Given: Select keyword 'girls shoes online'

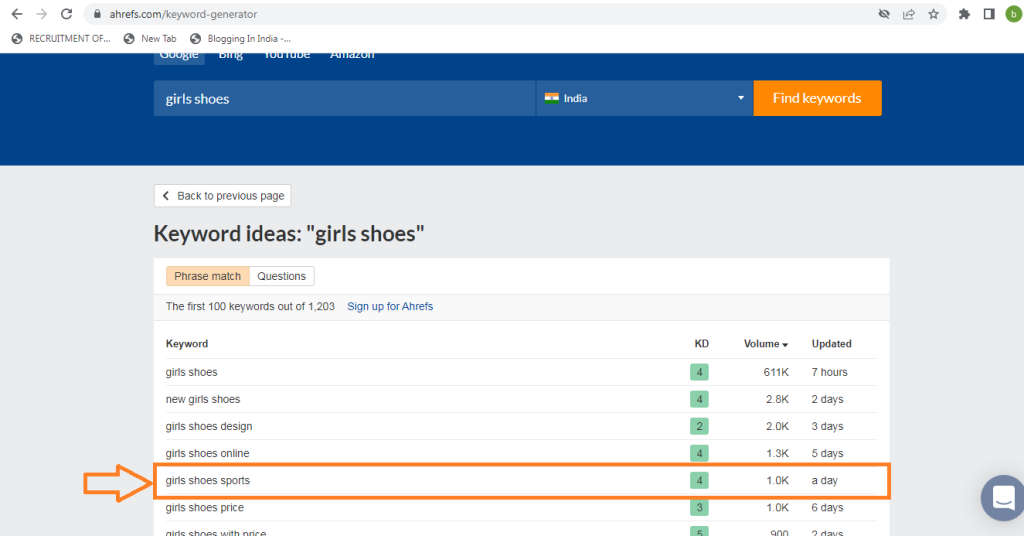Looking at the screenshot, I should click(x=208, y=454).
